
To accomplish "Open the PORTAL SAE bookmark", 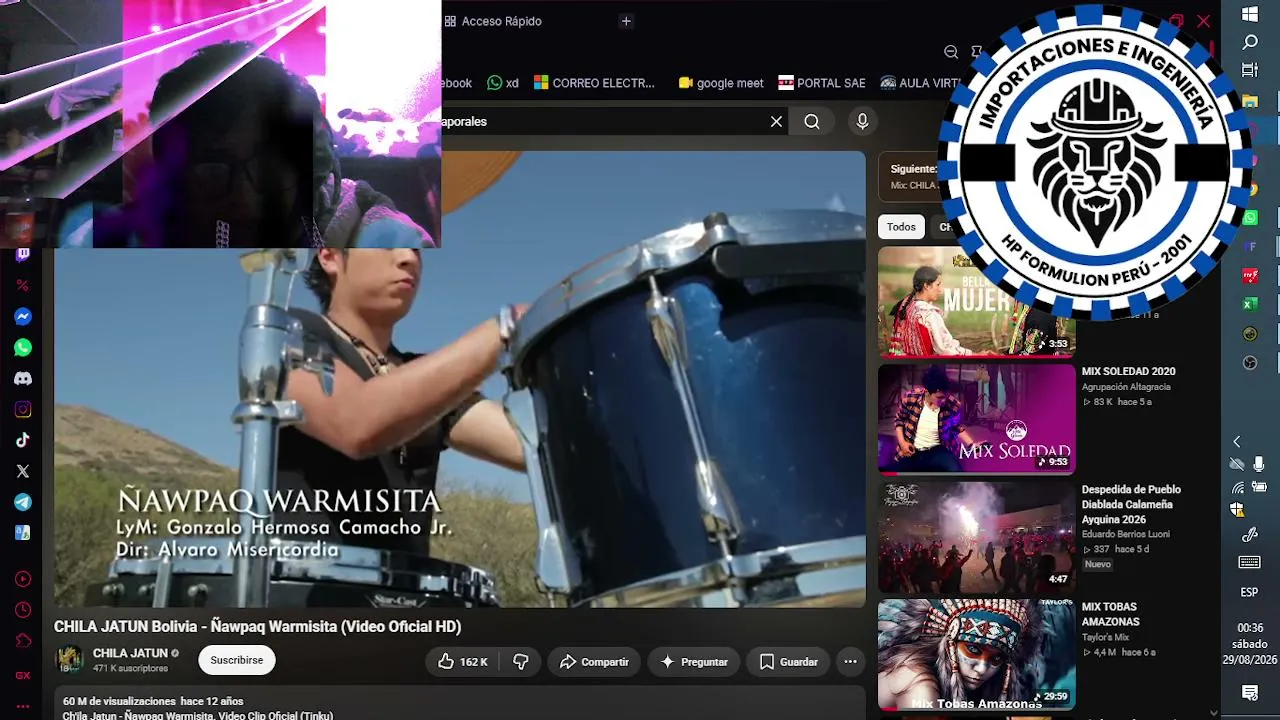I will [822, 83].
